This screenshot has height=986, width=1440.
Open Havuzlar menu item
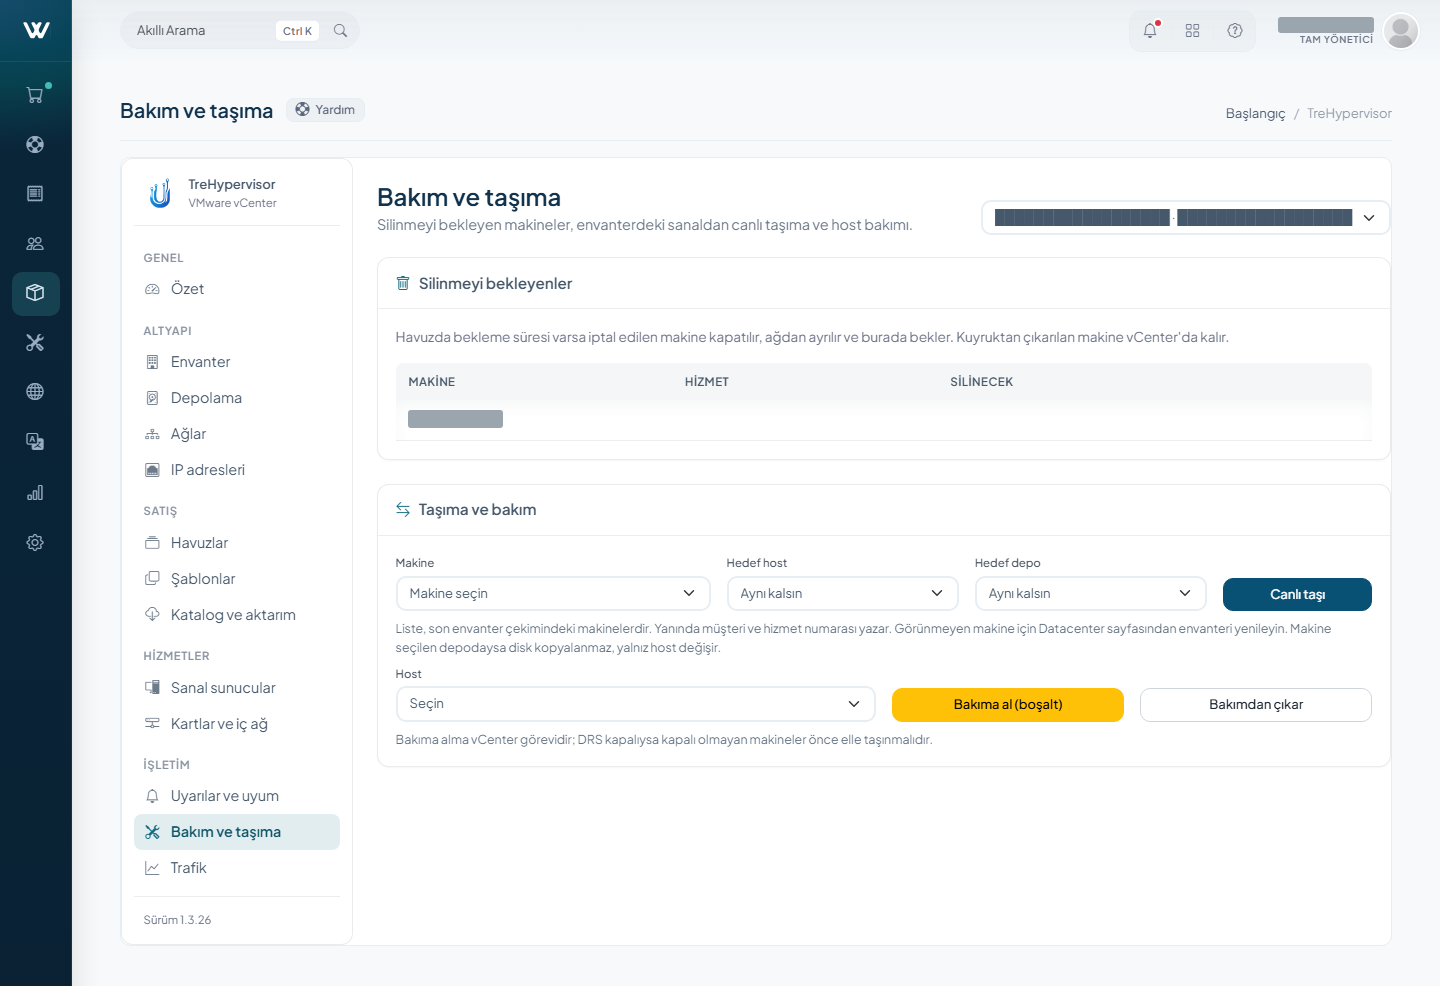[x=237, y=543]
